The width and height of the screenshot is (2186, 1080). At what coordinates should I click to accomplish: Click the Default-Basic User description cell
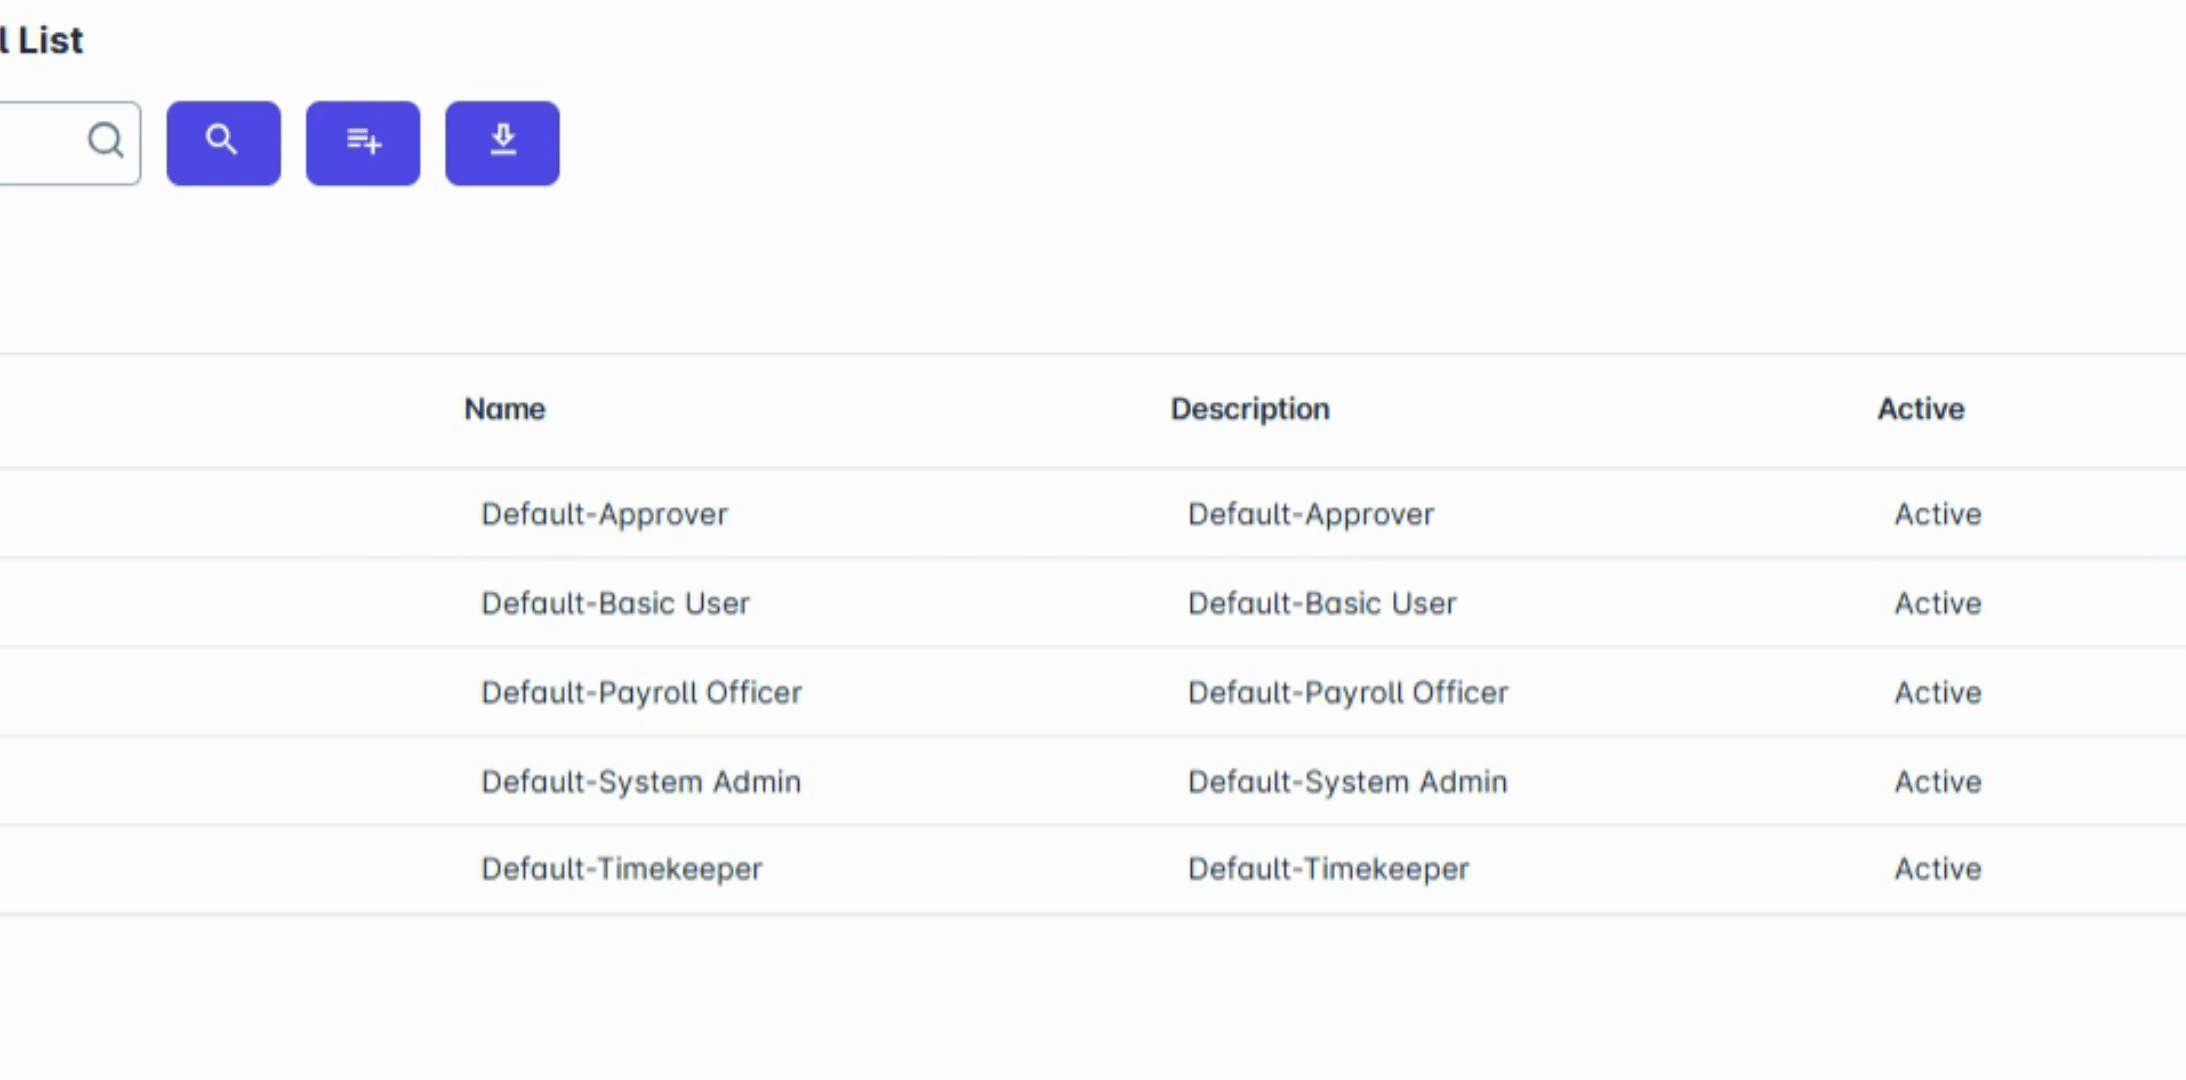tap(1321, 603)
